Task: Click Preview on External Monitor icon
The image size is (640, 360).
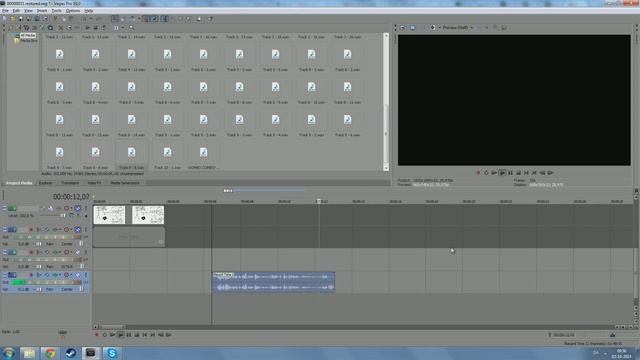Action: coord(413,28)
